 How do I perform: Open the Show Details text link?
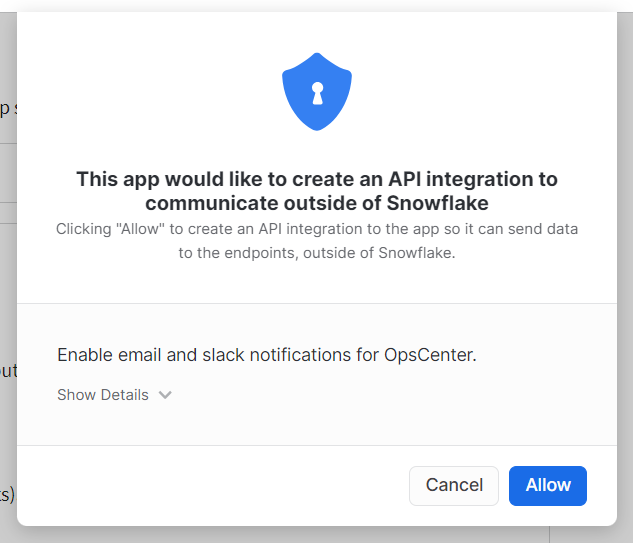[103, 395]
